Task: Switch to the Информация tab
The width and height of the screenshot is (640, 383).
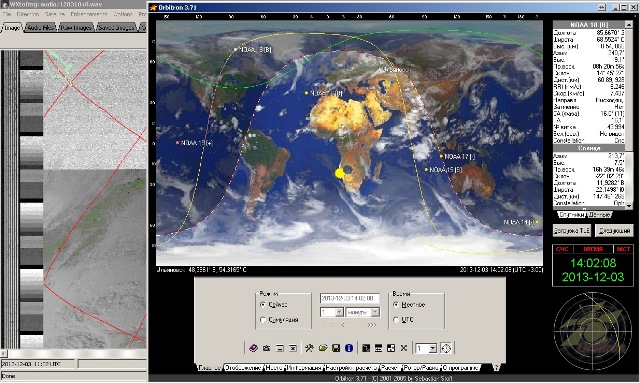Action: [304, 367]
